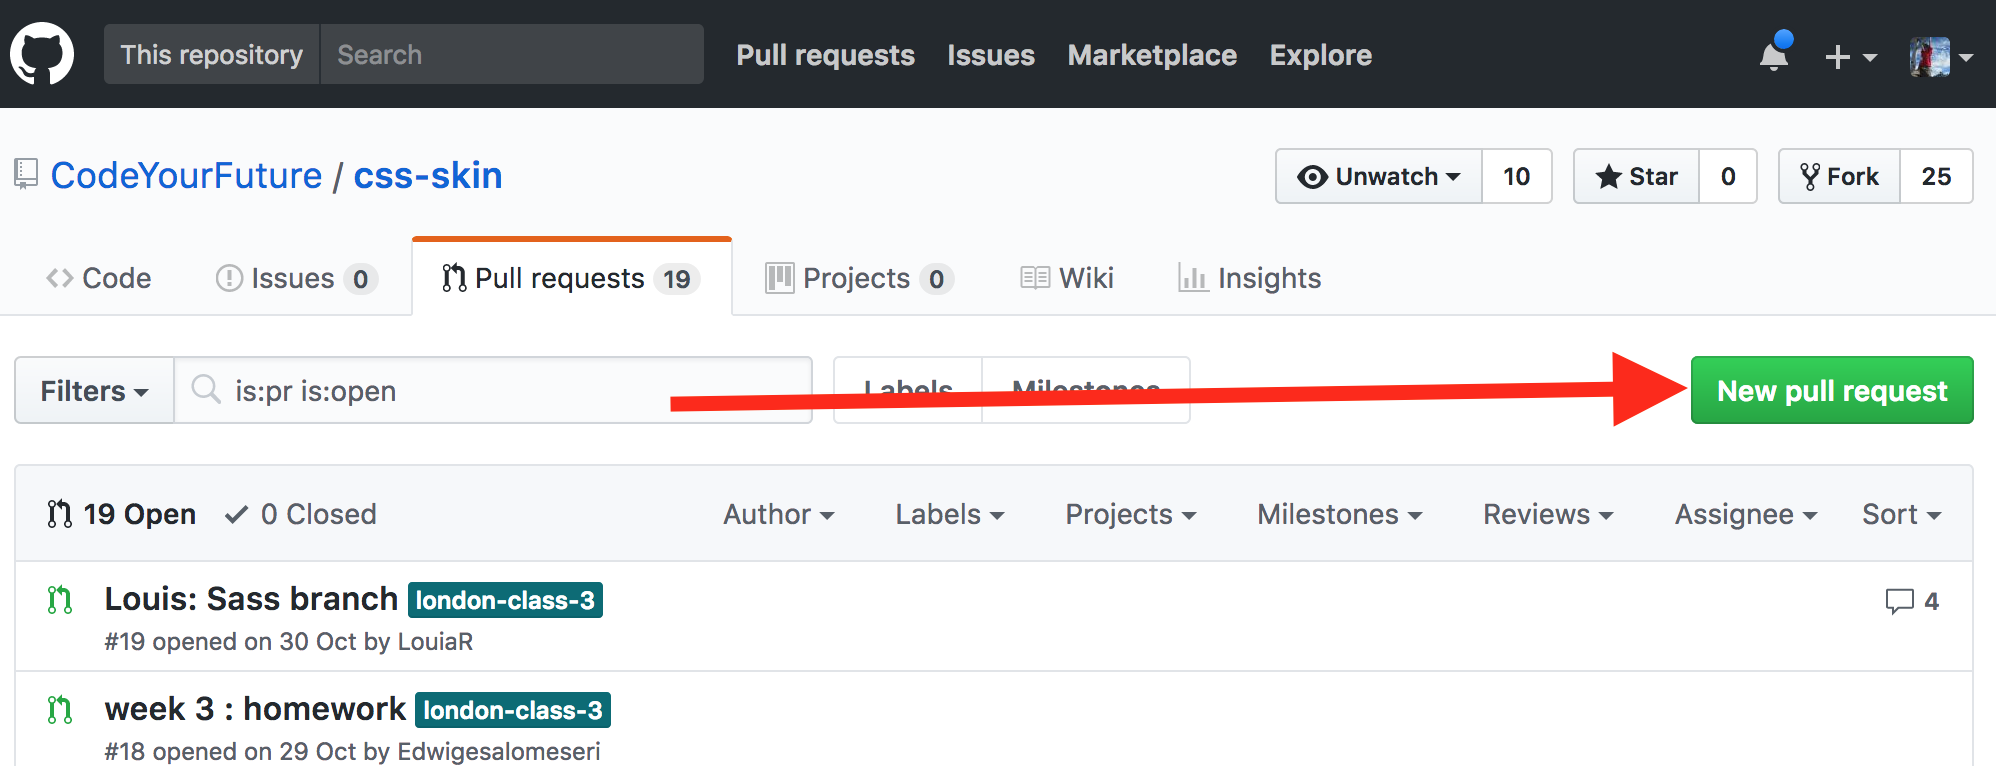Switch to the Code tab
This screenshot has height=766, width=1996.
coord(99,278)
